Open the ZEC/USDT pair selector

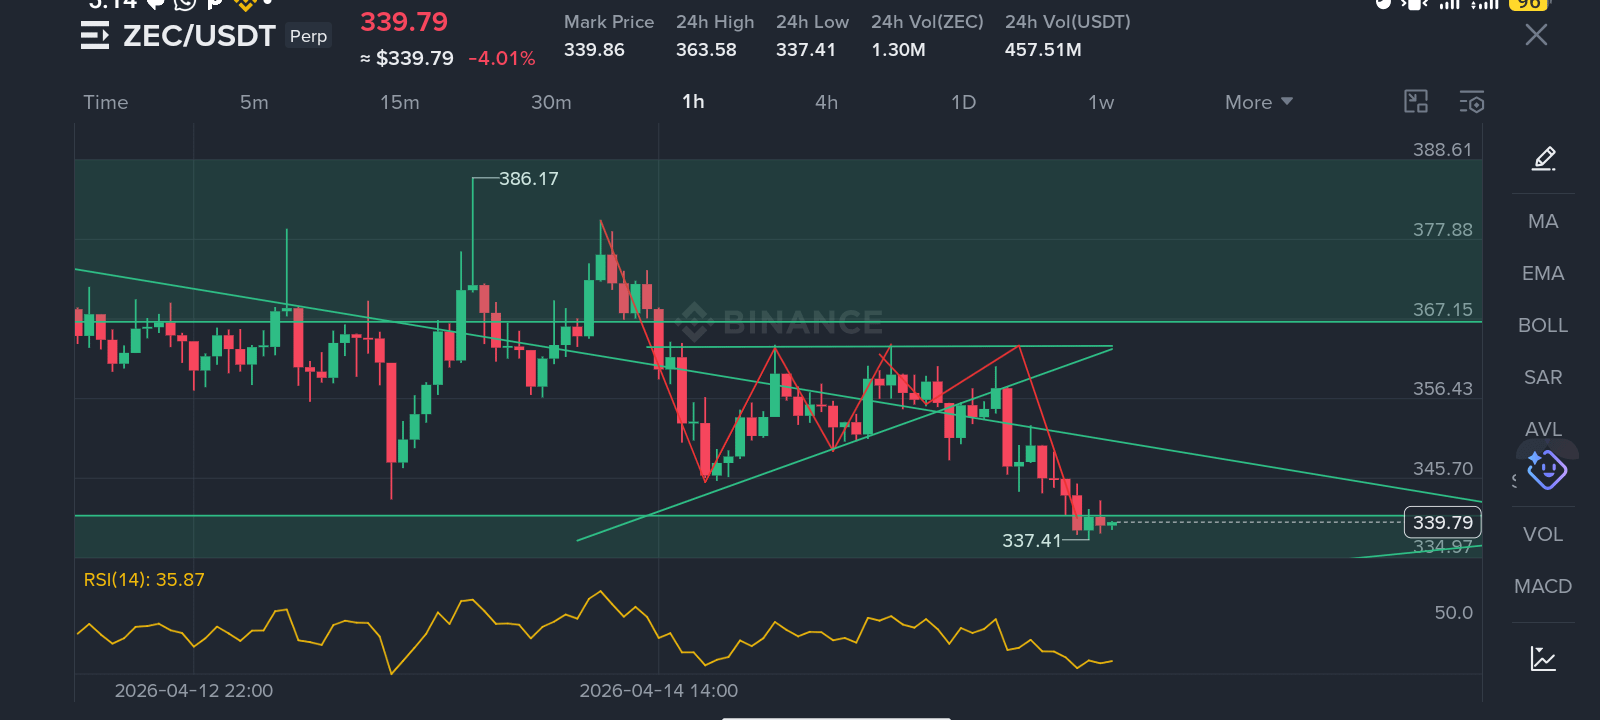[x=199, y=36]
